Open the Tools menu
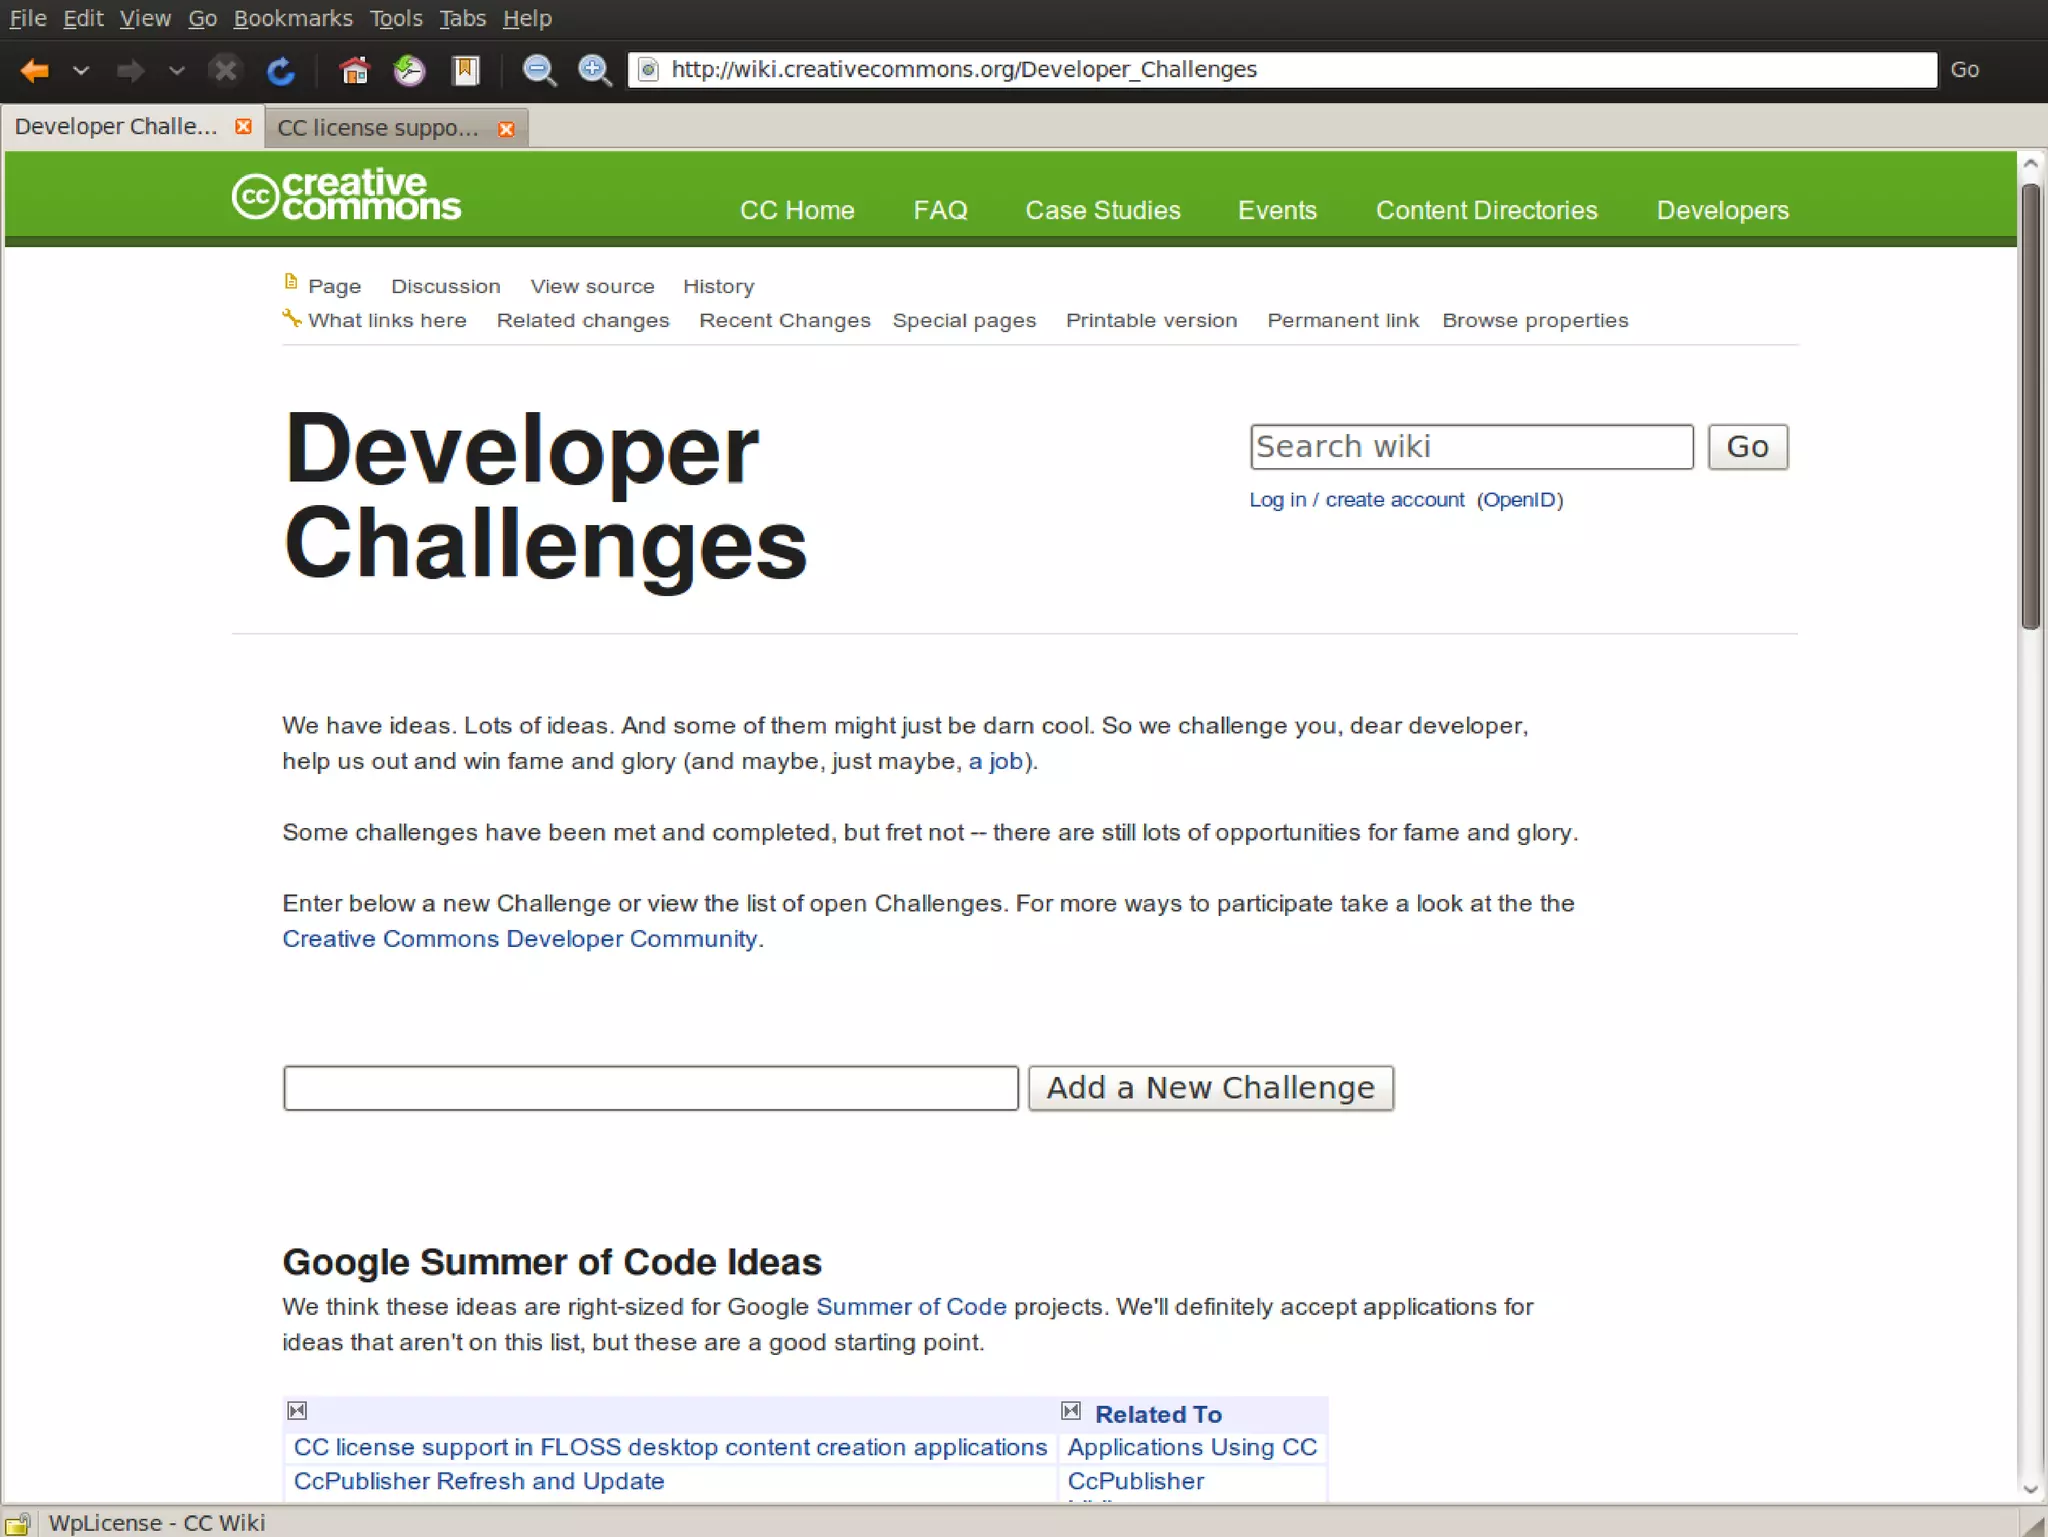The image size is (2048, 1537). point(395,18)
